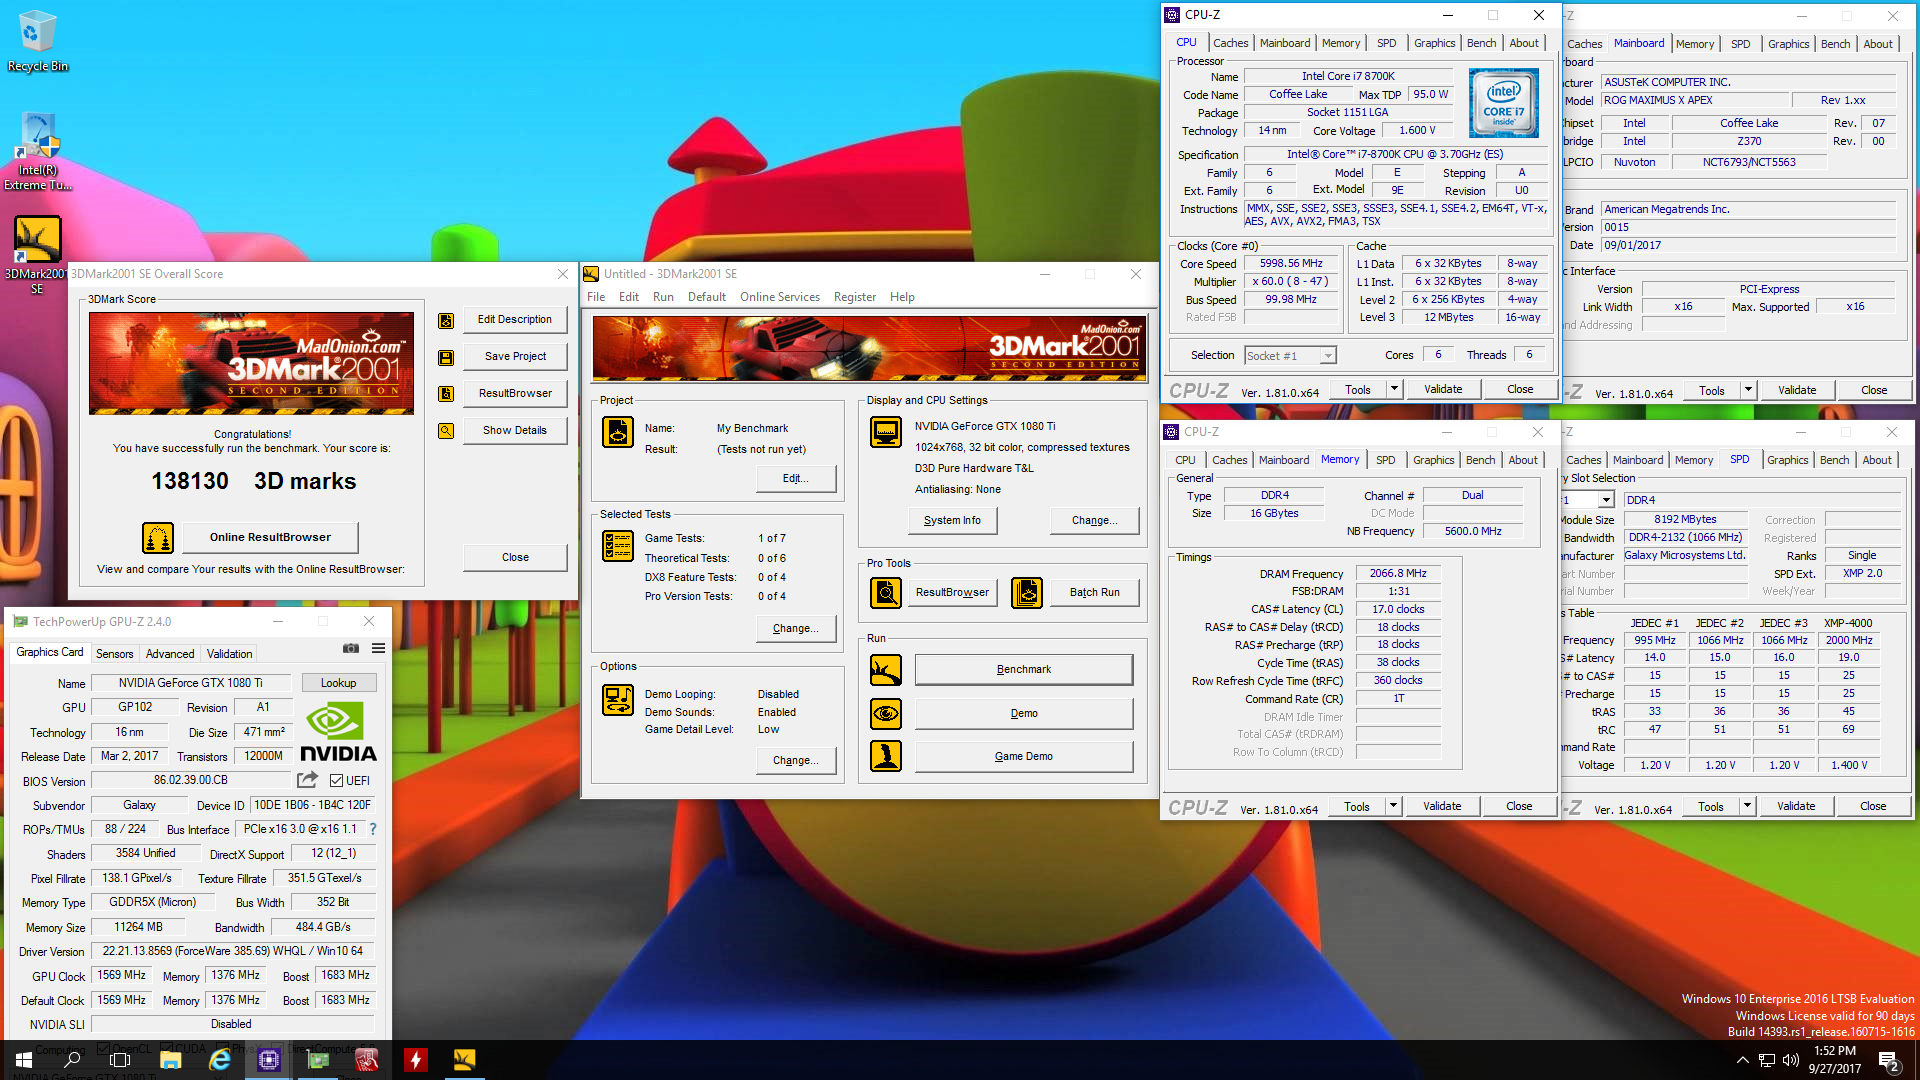Open Internet Explorer from the taskbar
The width and height of the screenshot is (1920, 1080).
(220, 1060)
